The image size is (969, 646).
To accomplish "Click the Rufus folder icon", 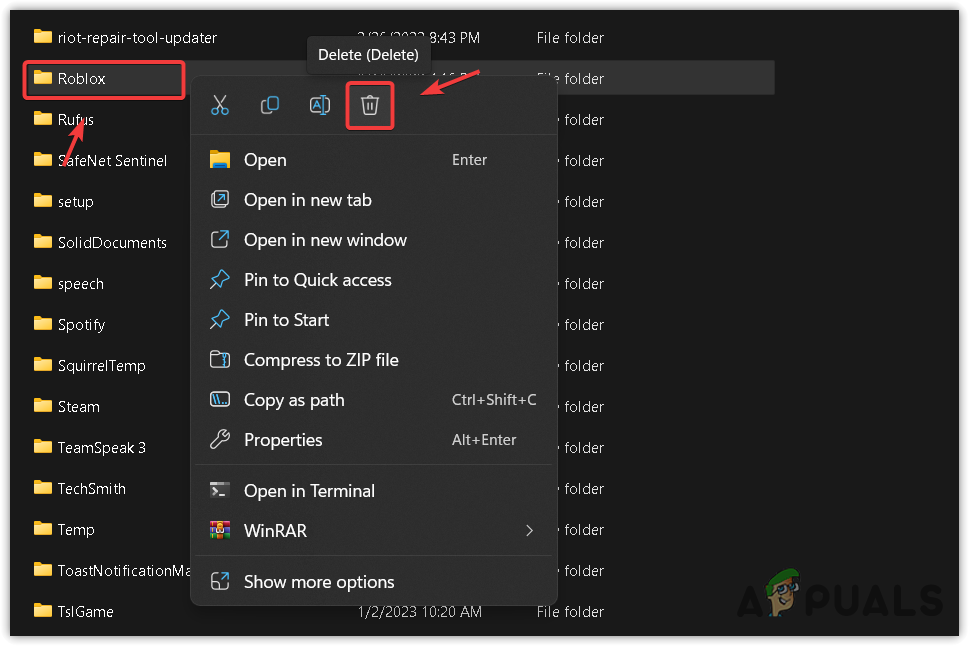I will tap(43, 119).
